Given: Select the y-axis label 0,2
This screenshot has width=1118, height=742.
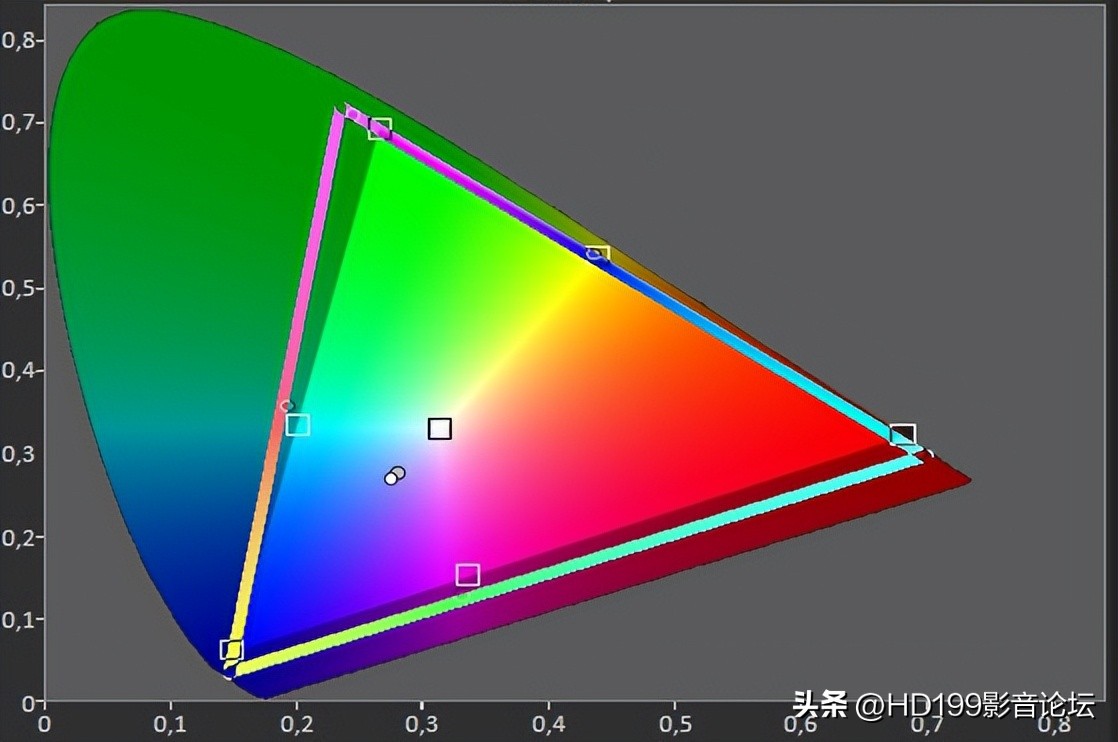Looking at the screenshot, I should tap(18, 537).
